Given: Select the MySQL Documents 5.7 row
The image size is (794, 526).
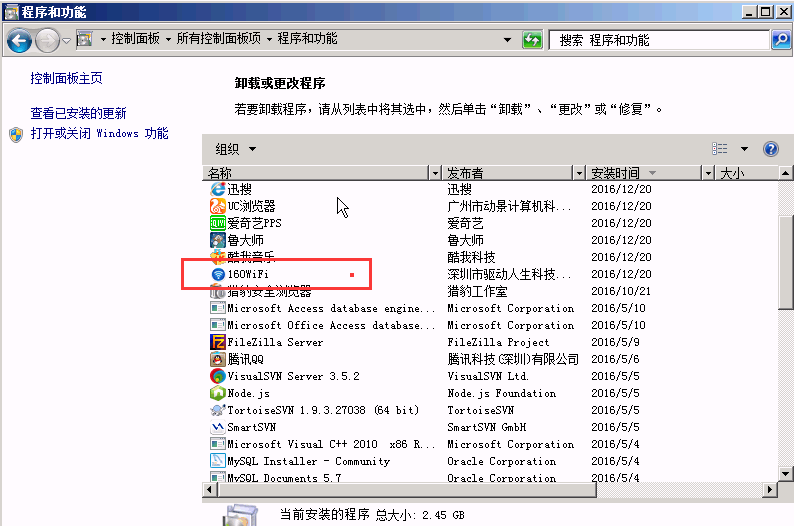Looking at the screenshot, I should click(x=492, y=478).
